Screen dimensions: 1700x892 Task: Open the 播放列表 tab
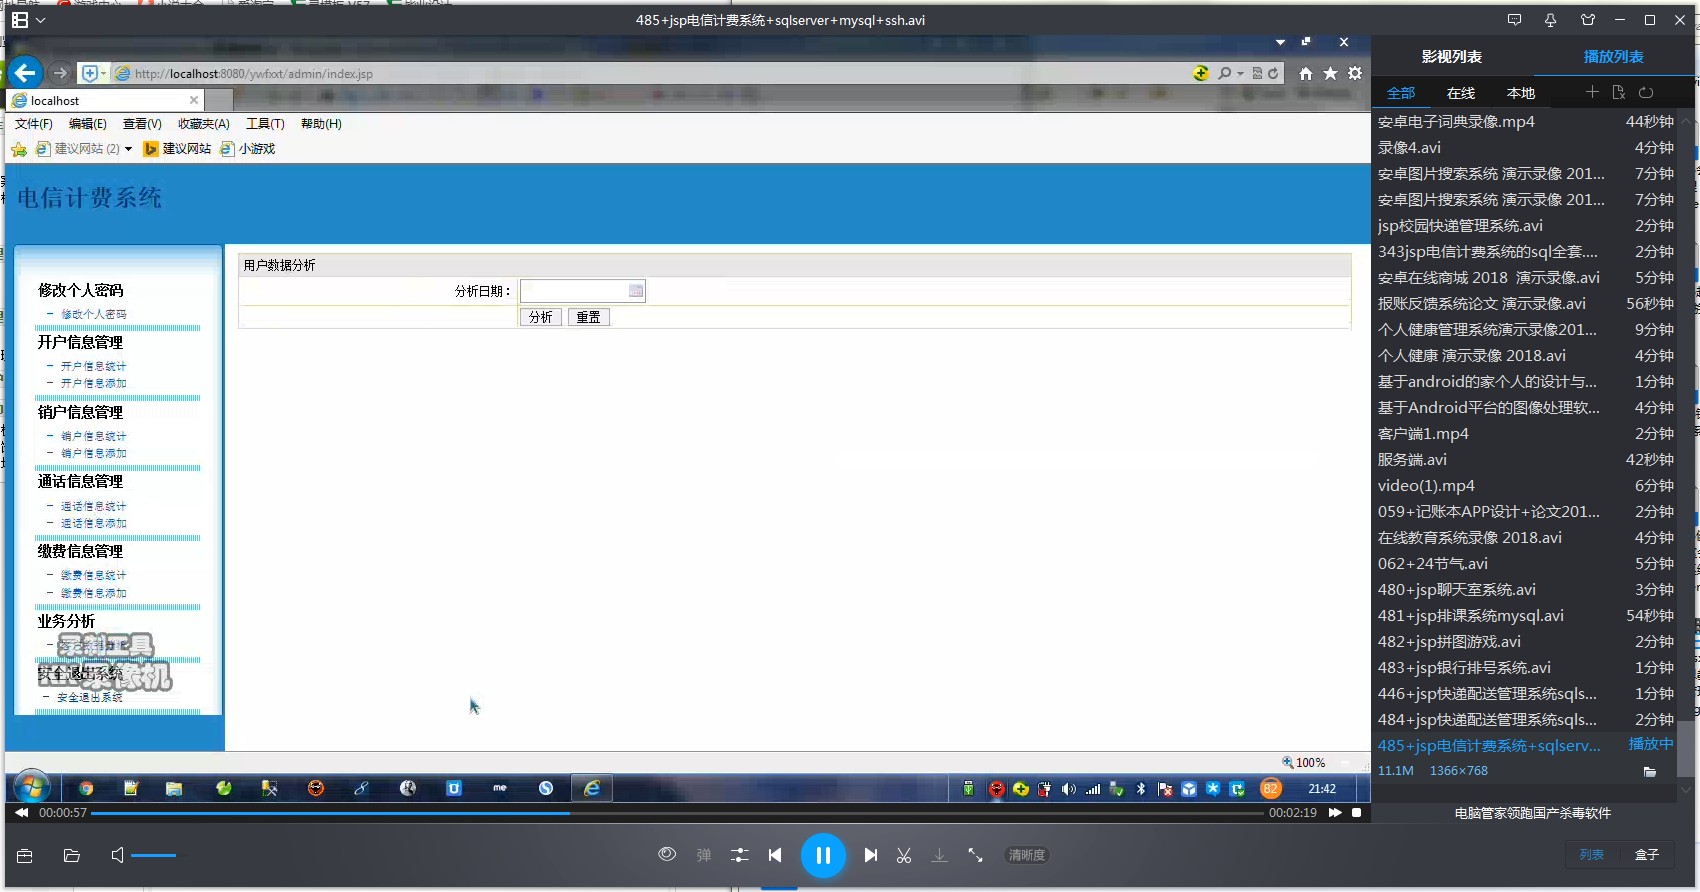click(x=1614, y=57)
